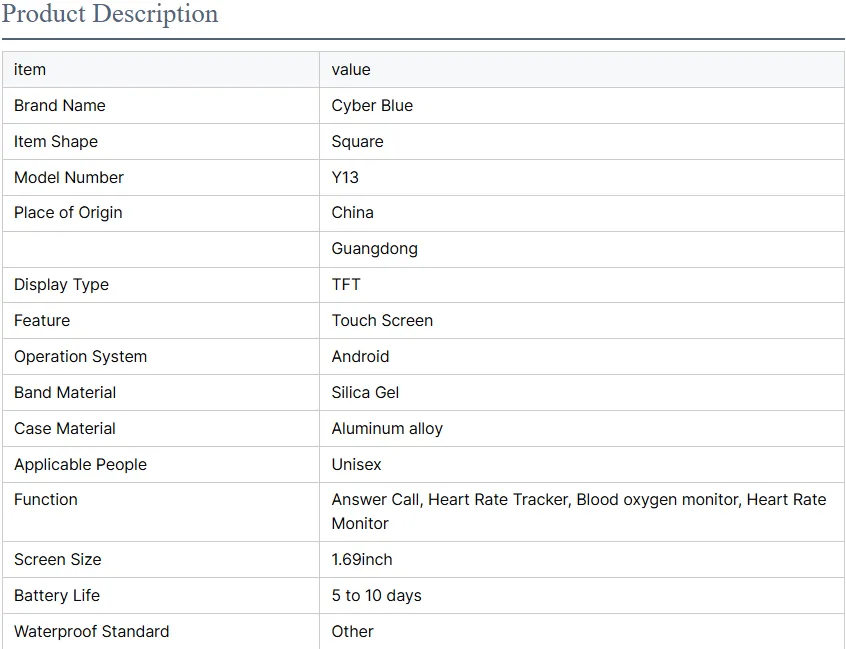Click the Waterproof Standard label
This screenshot has height=649, width=846.
click(x=91, y=632)
